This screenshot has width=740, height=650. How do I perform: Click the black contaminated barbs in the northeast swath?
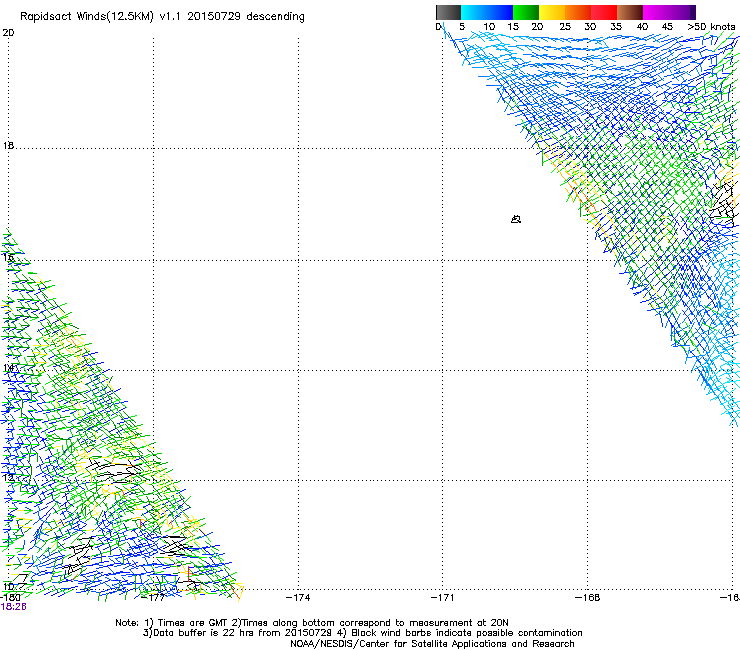[723, 201]
